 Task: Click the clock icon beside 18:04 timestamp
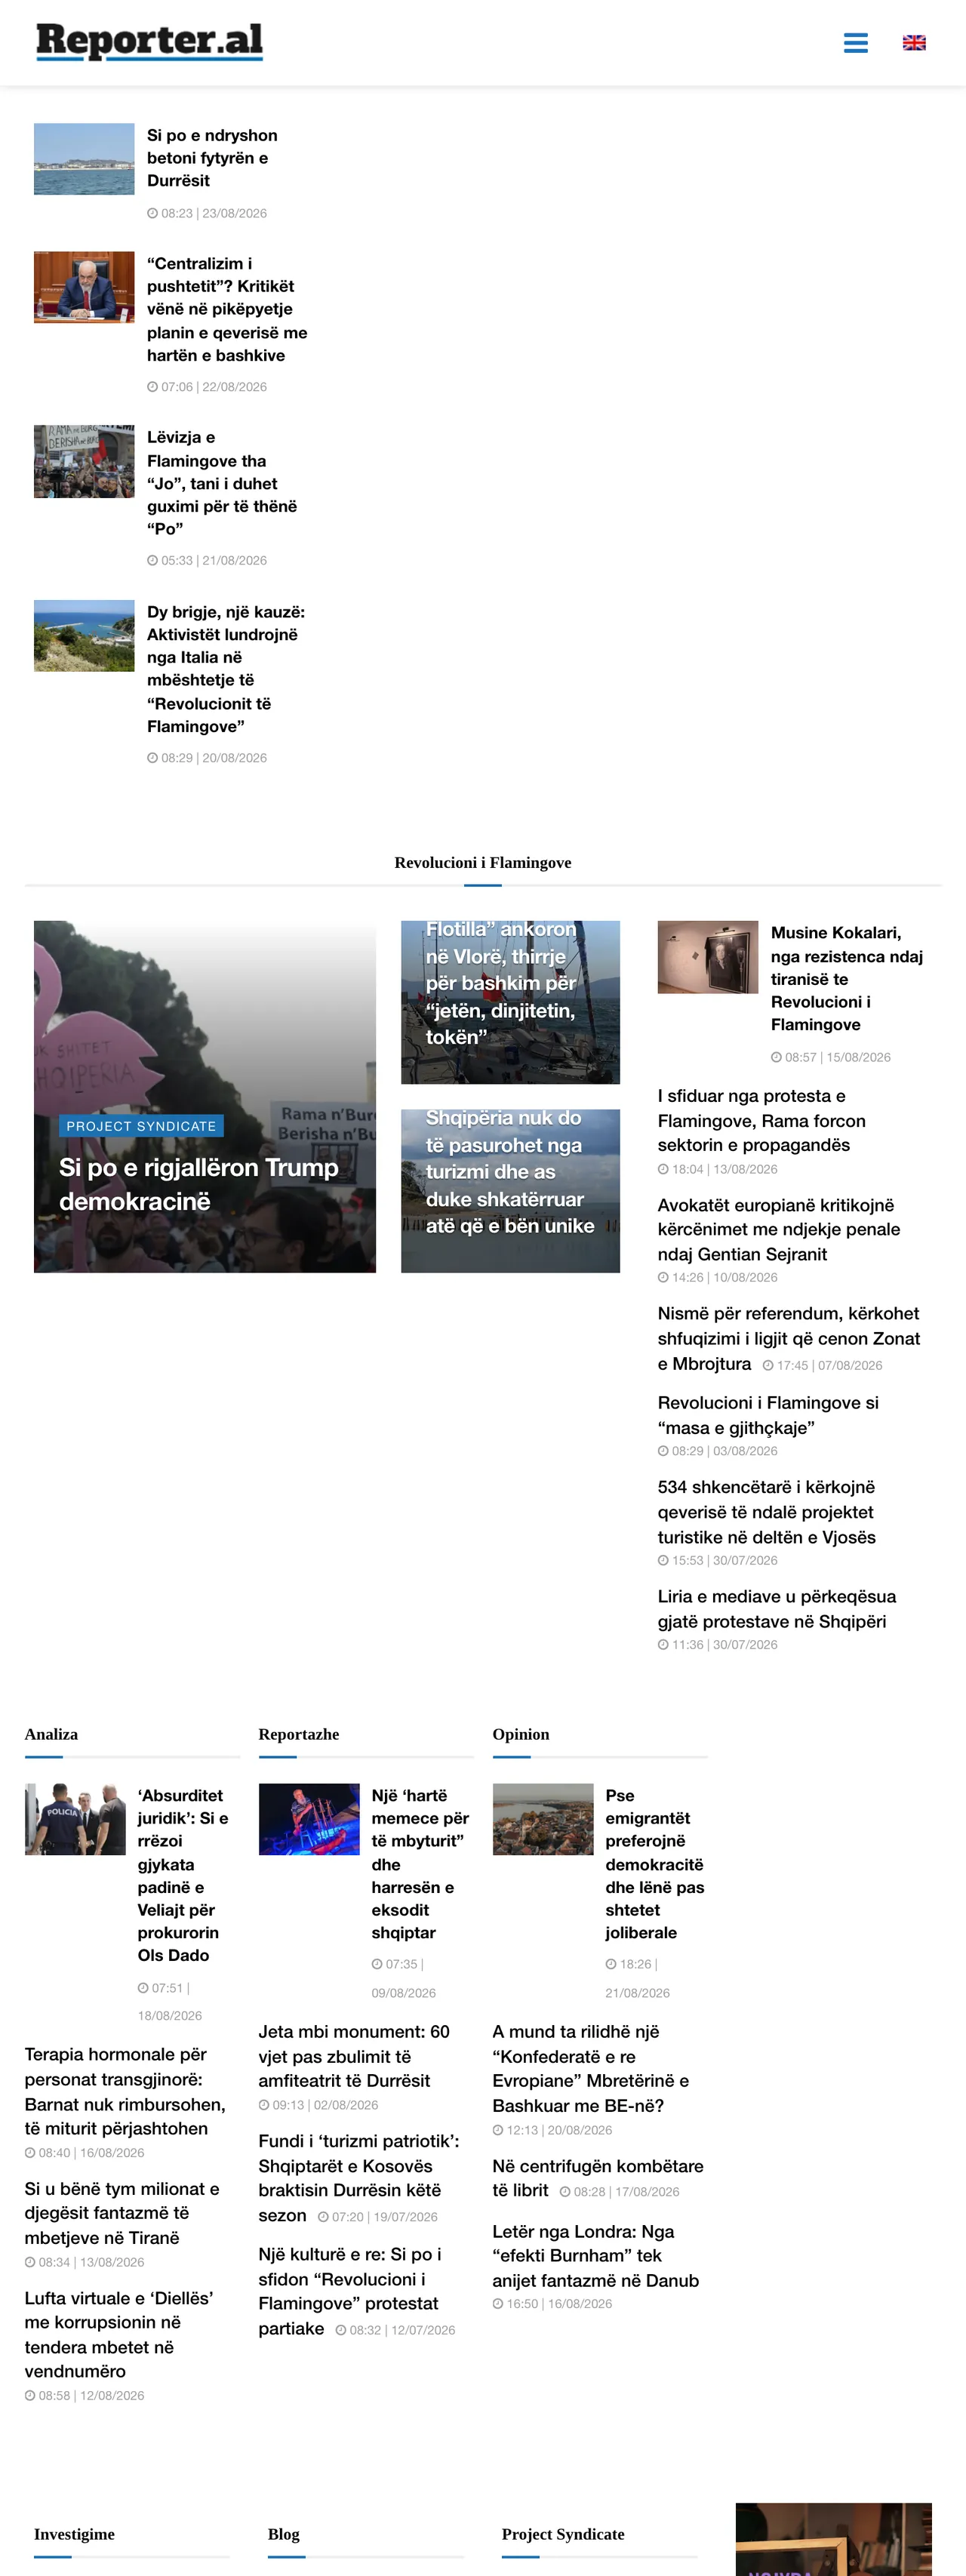click(x=663, y=1169)
